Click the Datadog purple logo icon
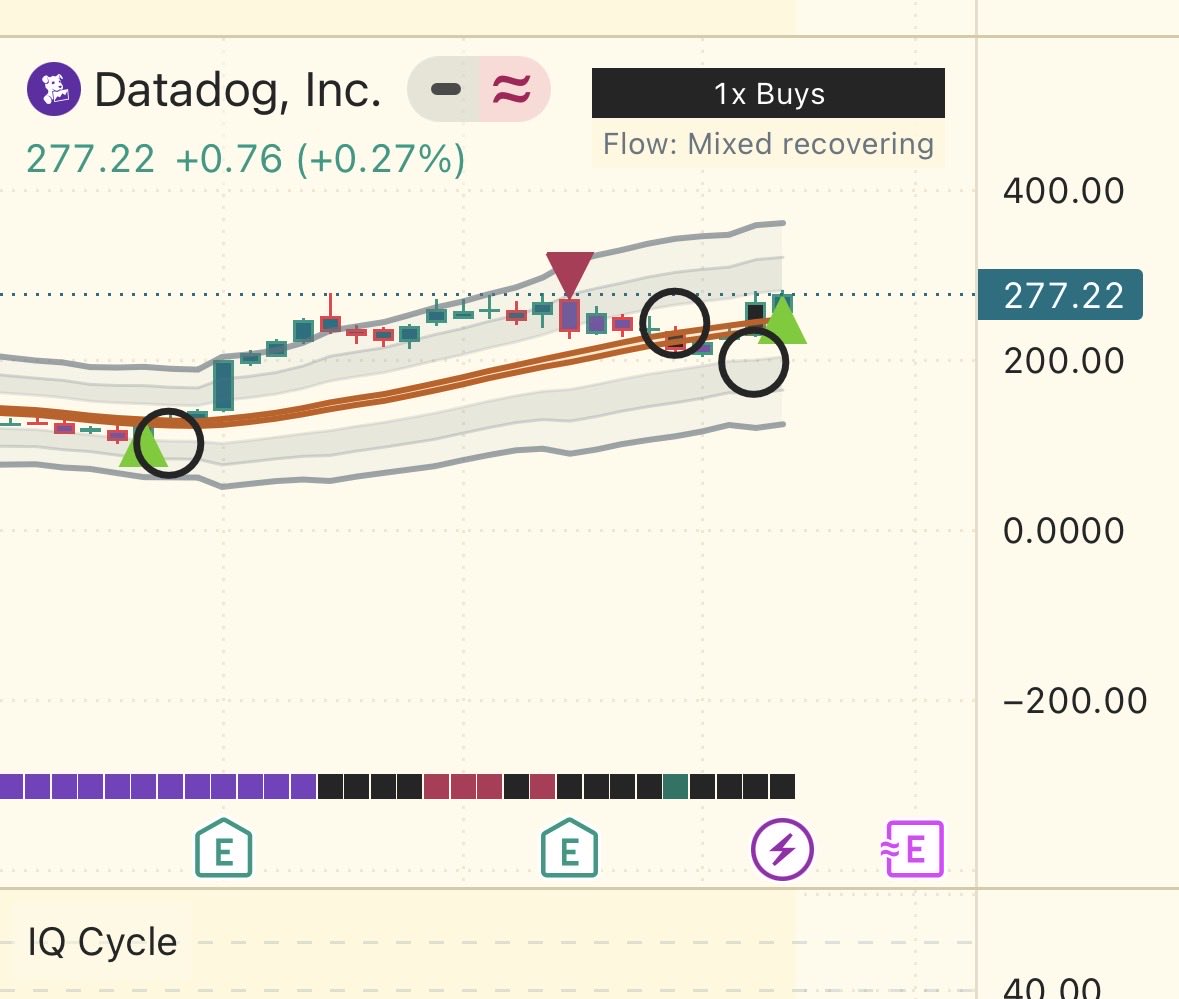This screenshot has height=999, width=1179. click(x=53, y=89)
